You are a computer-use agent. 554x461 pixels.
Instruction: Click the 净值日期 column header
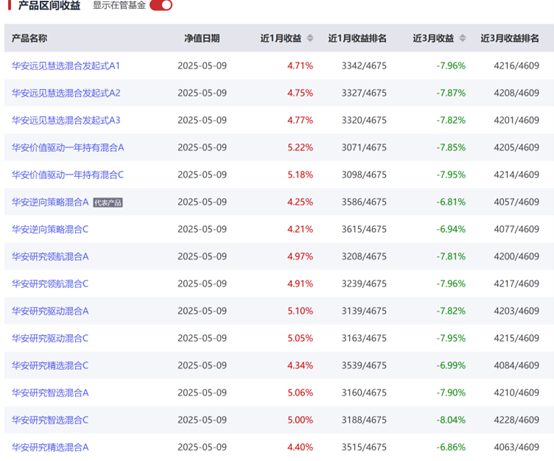coord(202,38)
